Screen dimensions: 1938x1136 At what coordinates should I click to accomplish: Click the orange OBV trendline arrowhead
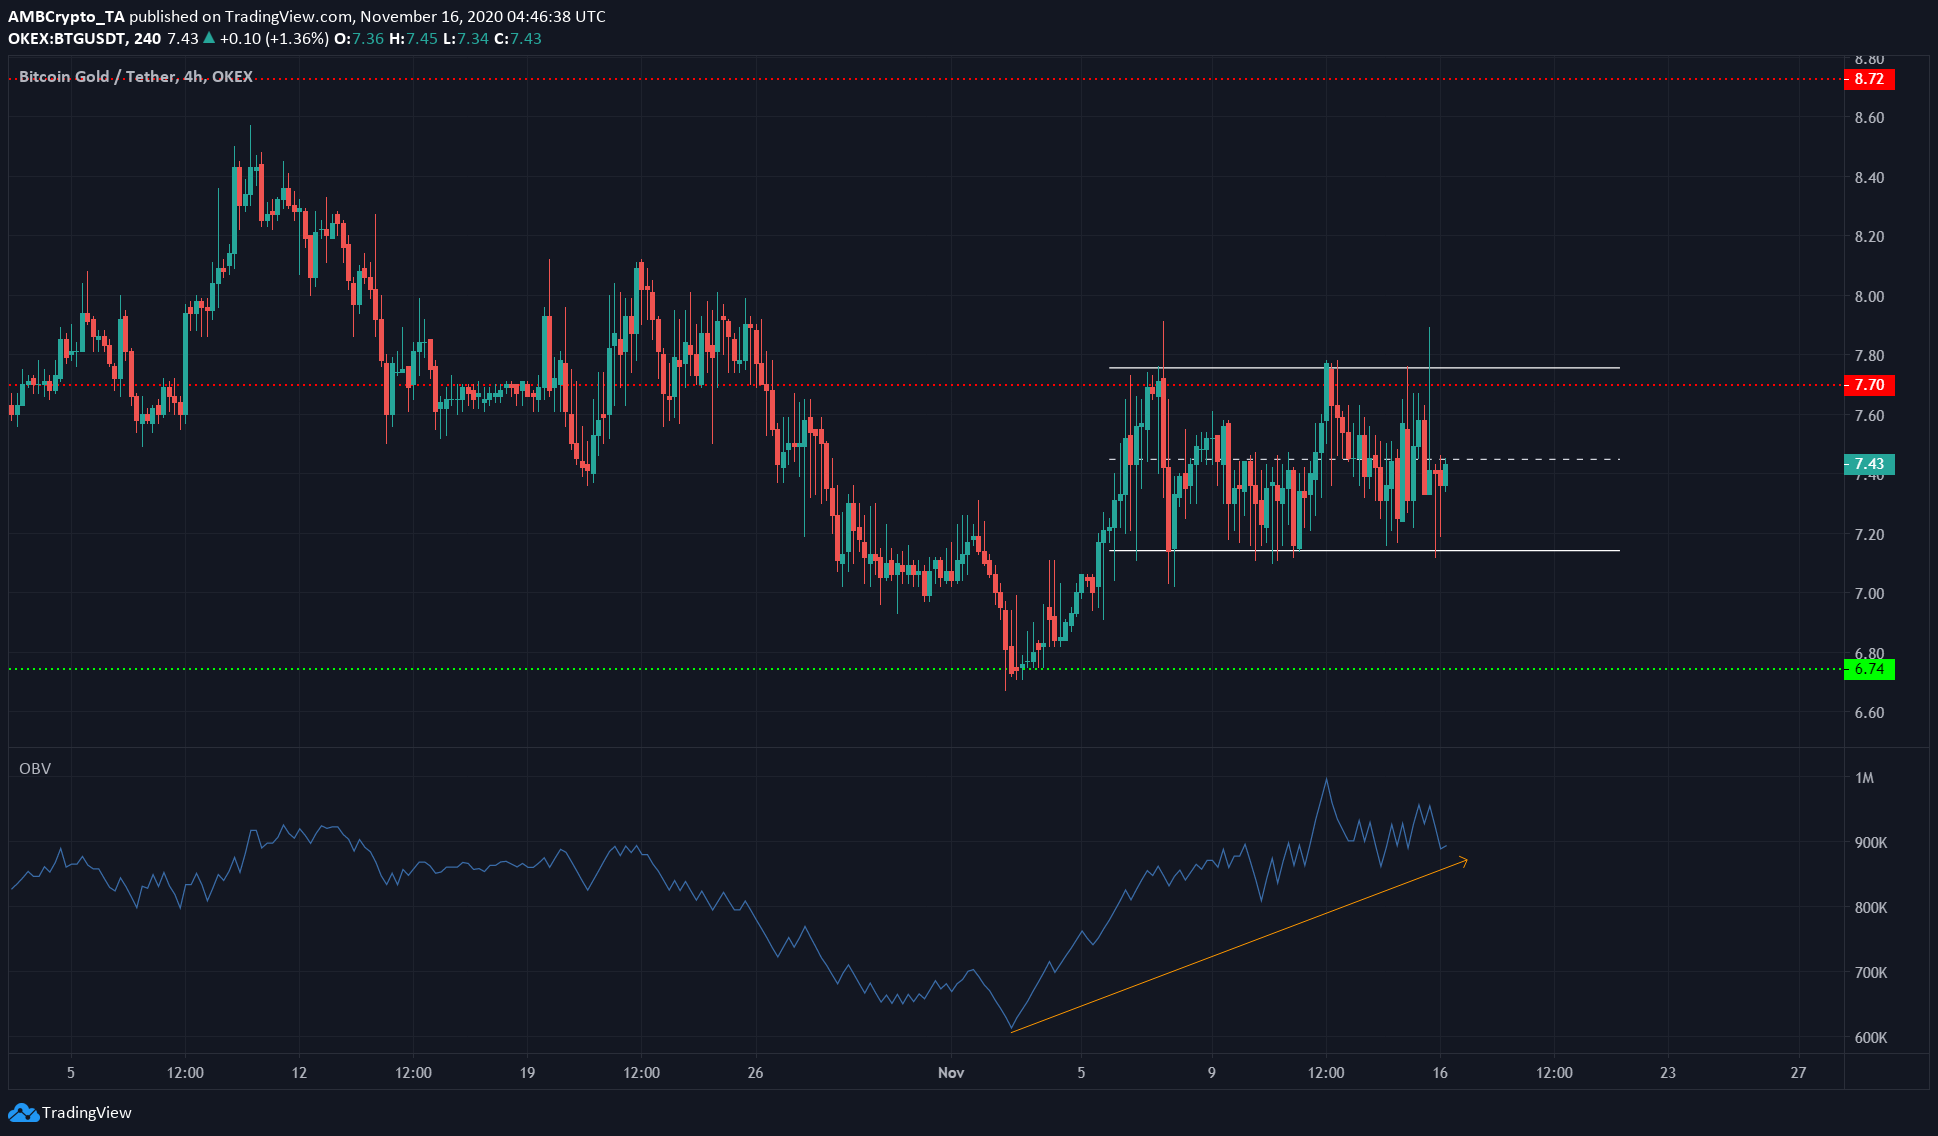point(1463,860)
